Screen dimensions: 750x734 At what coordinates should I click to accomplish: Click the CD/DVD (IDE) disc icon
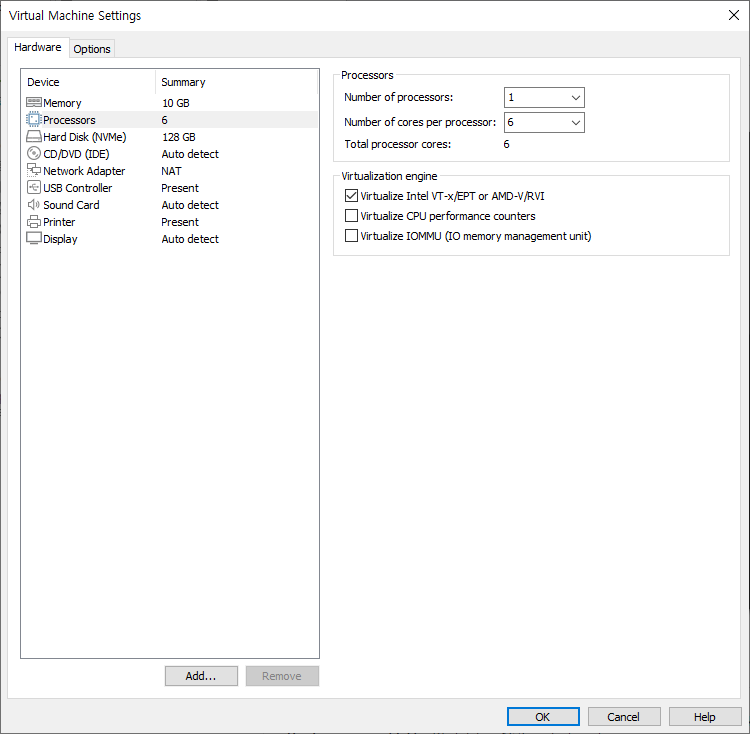(33, 153)
